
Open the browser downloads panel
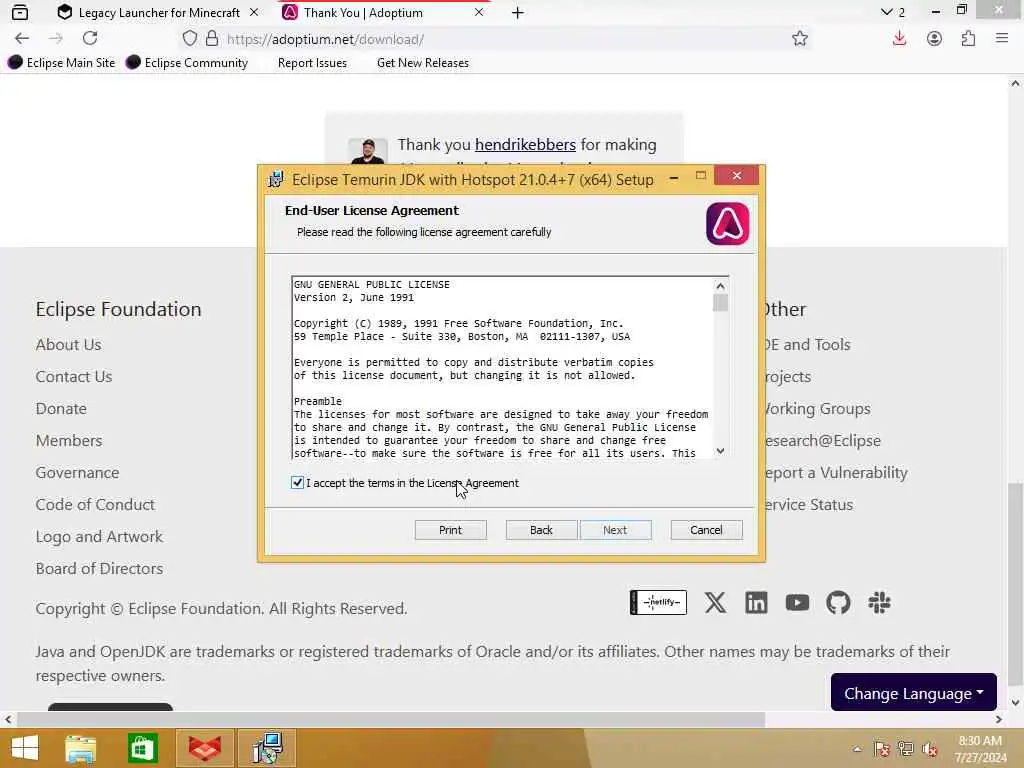click(x=899, y=39)
